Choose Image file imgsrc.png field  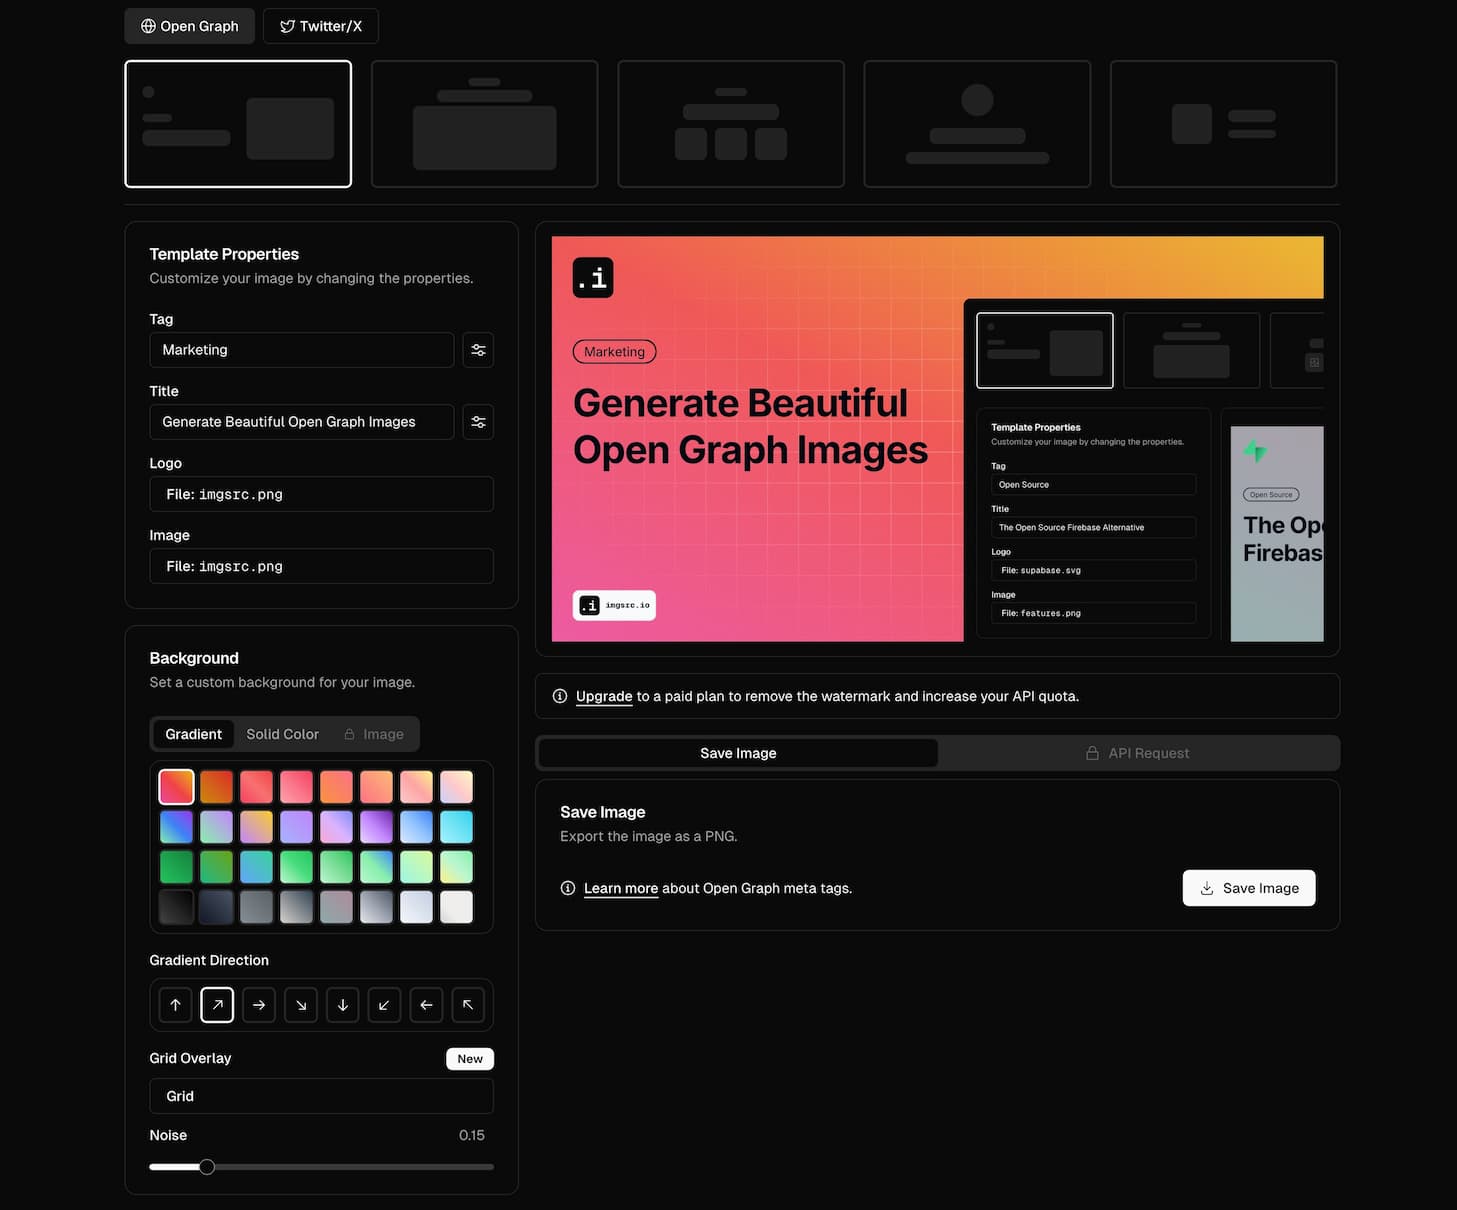[322, 566]
